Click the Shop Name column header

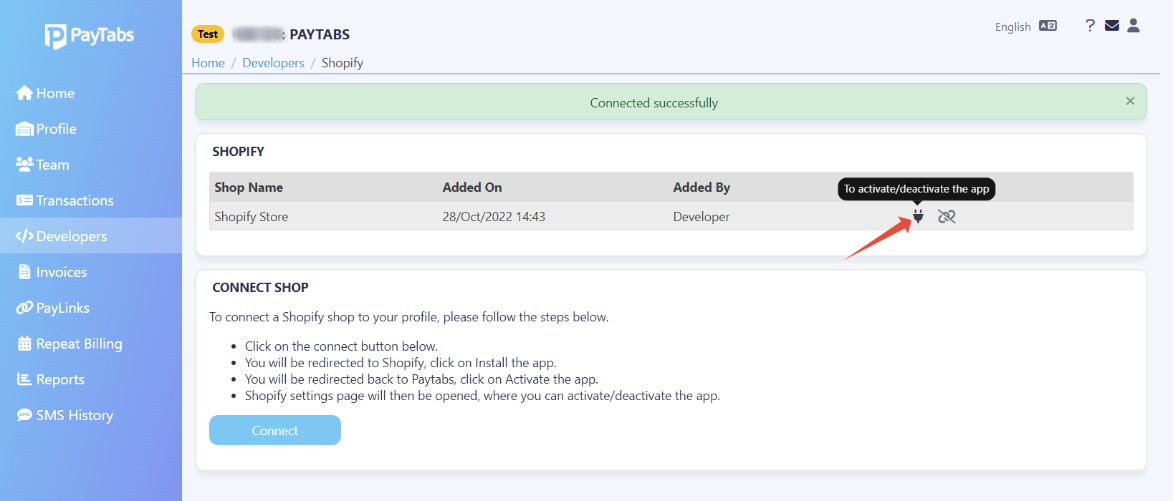click(248, 187)
